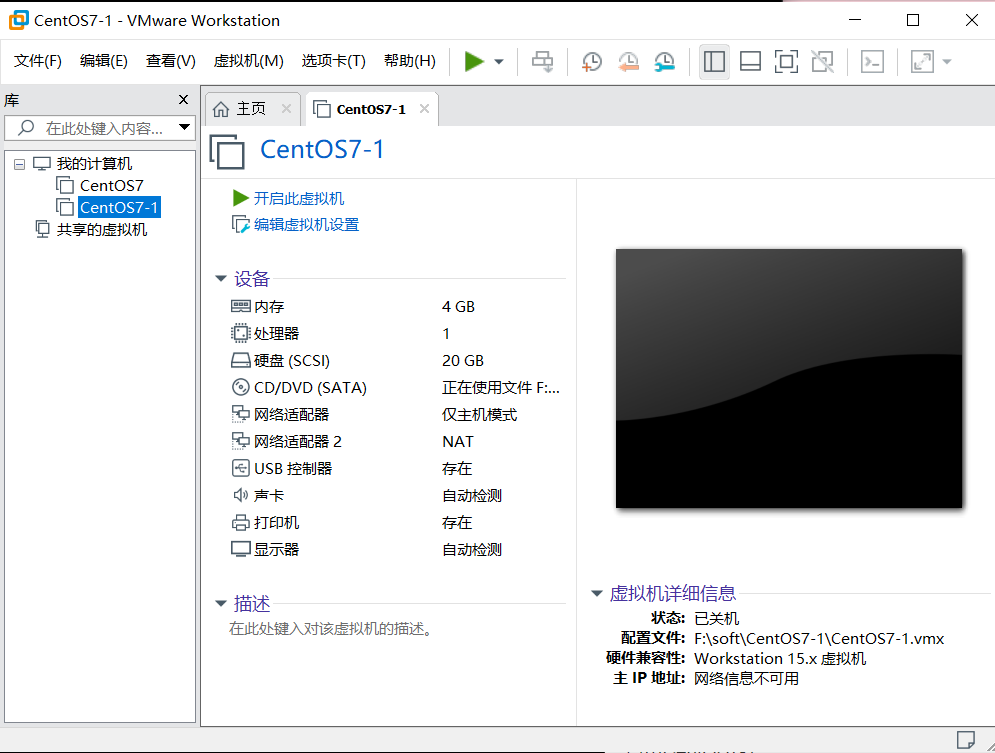Toggle the thumbnail bar display
995x753 pixels.
[750, 61]
